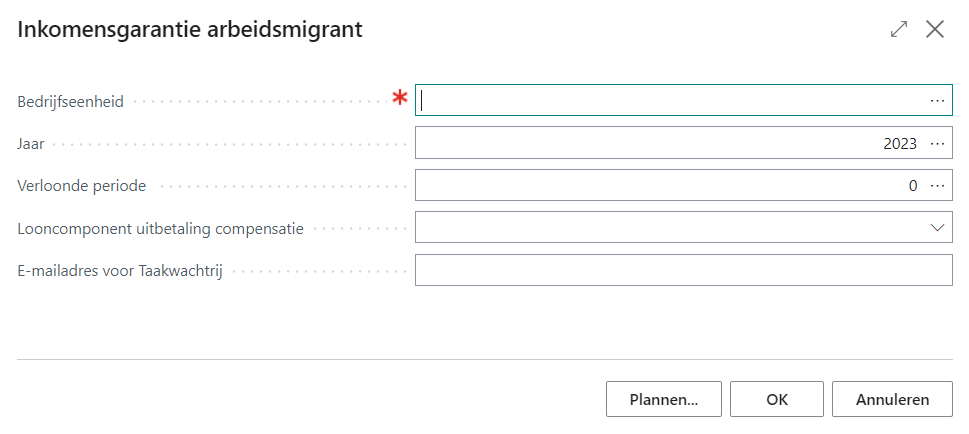Click the Inkomensgarantie arbeidsmigrant dialog title
Screen dimensions: 969x434
(190, 30)
